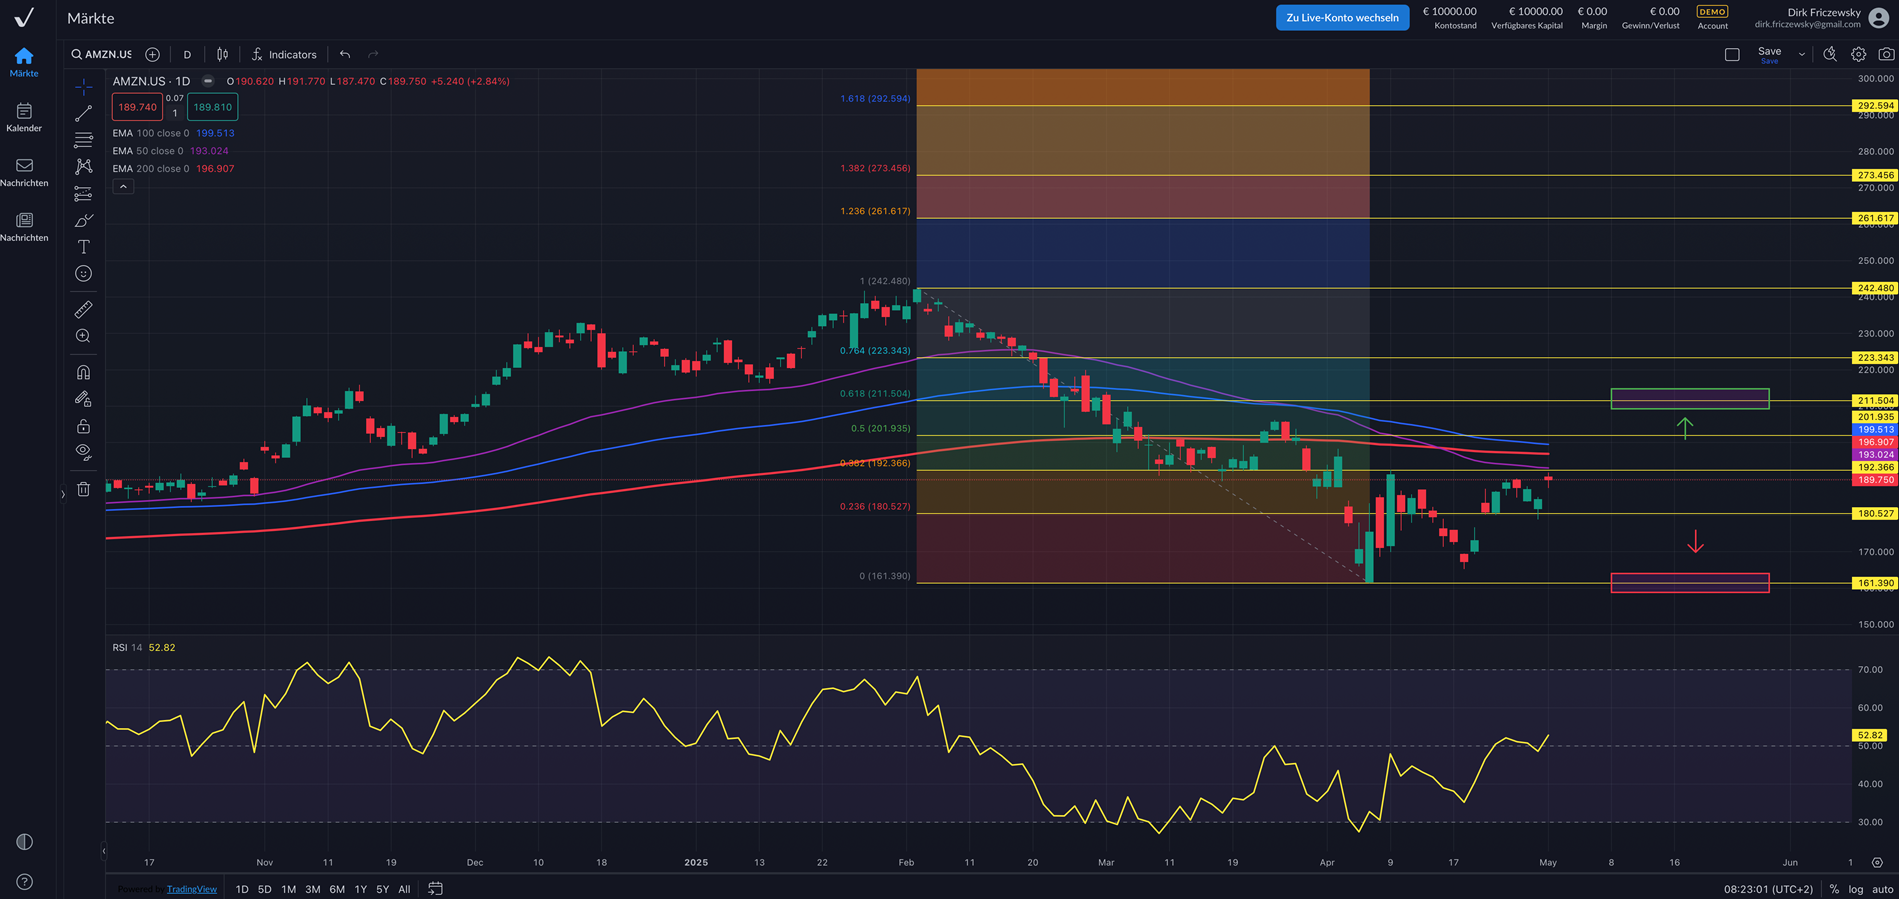
Task: Switch to the 6M time range
Action: click(x=337, y=889)
